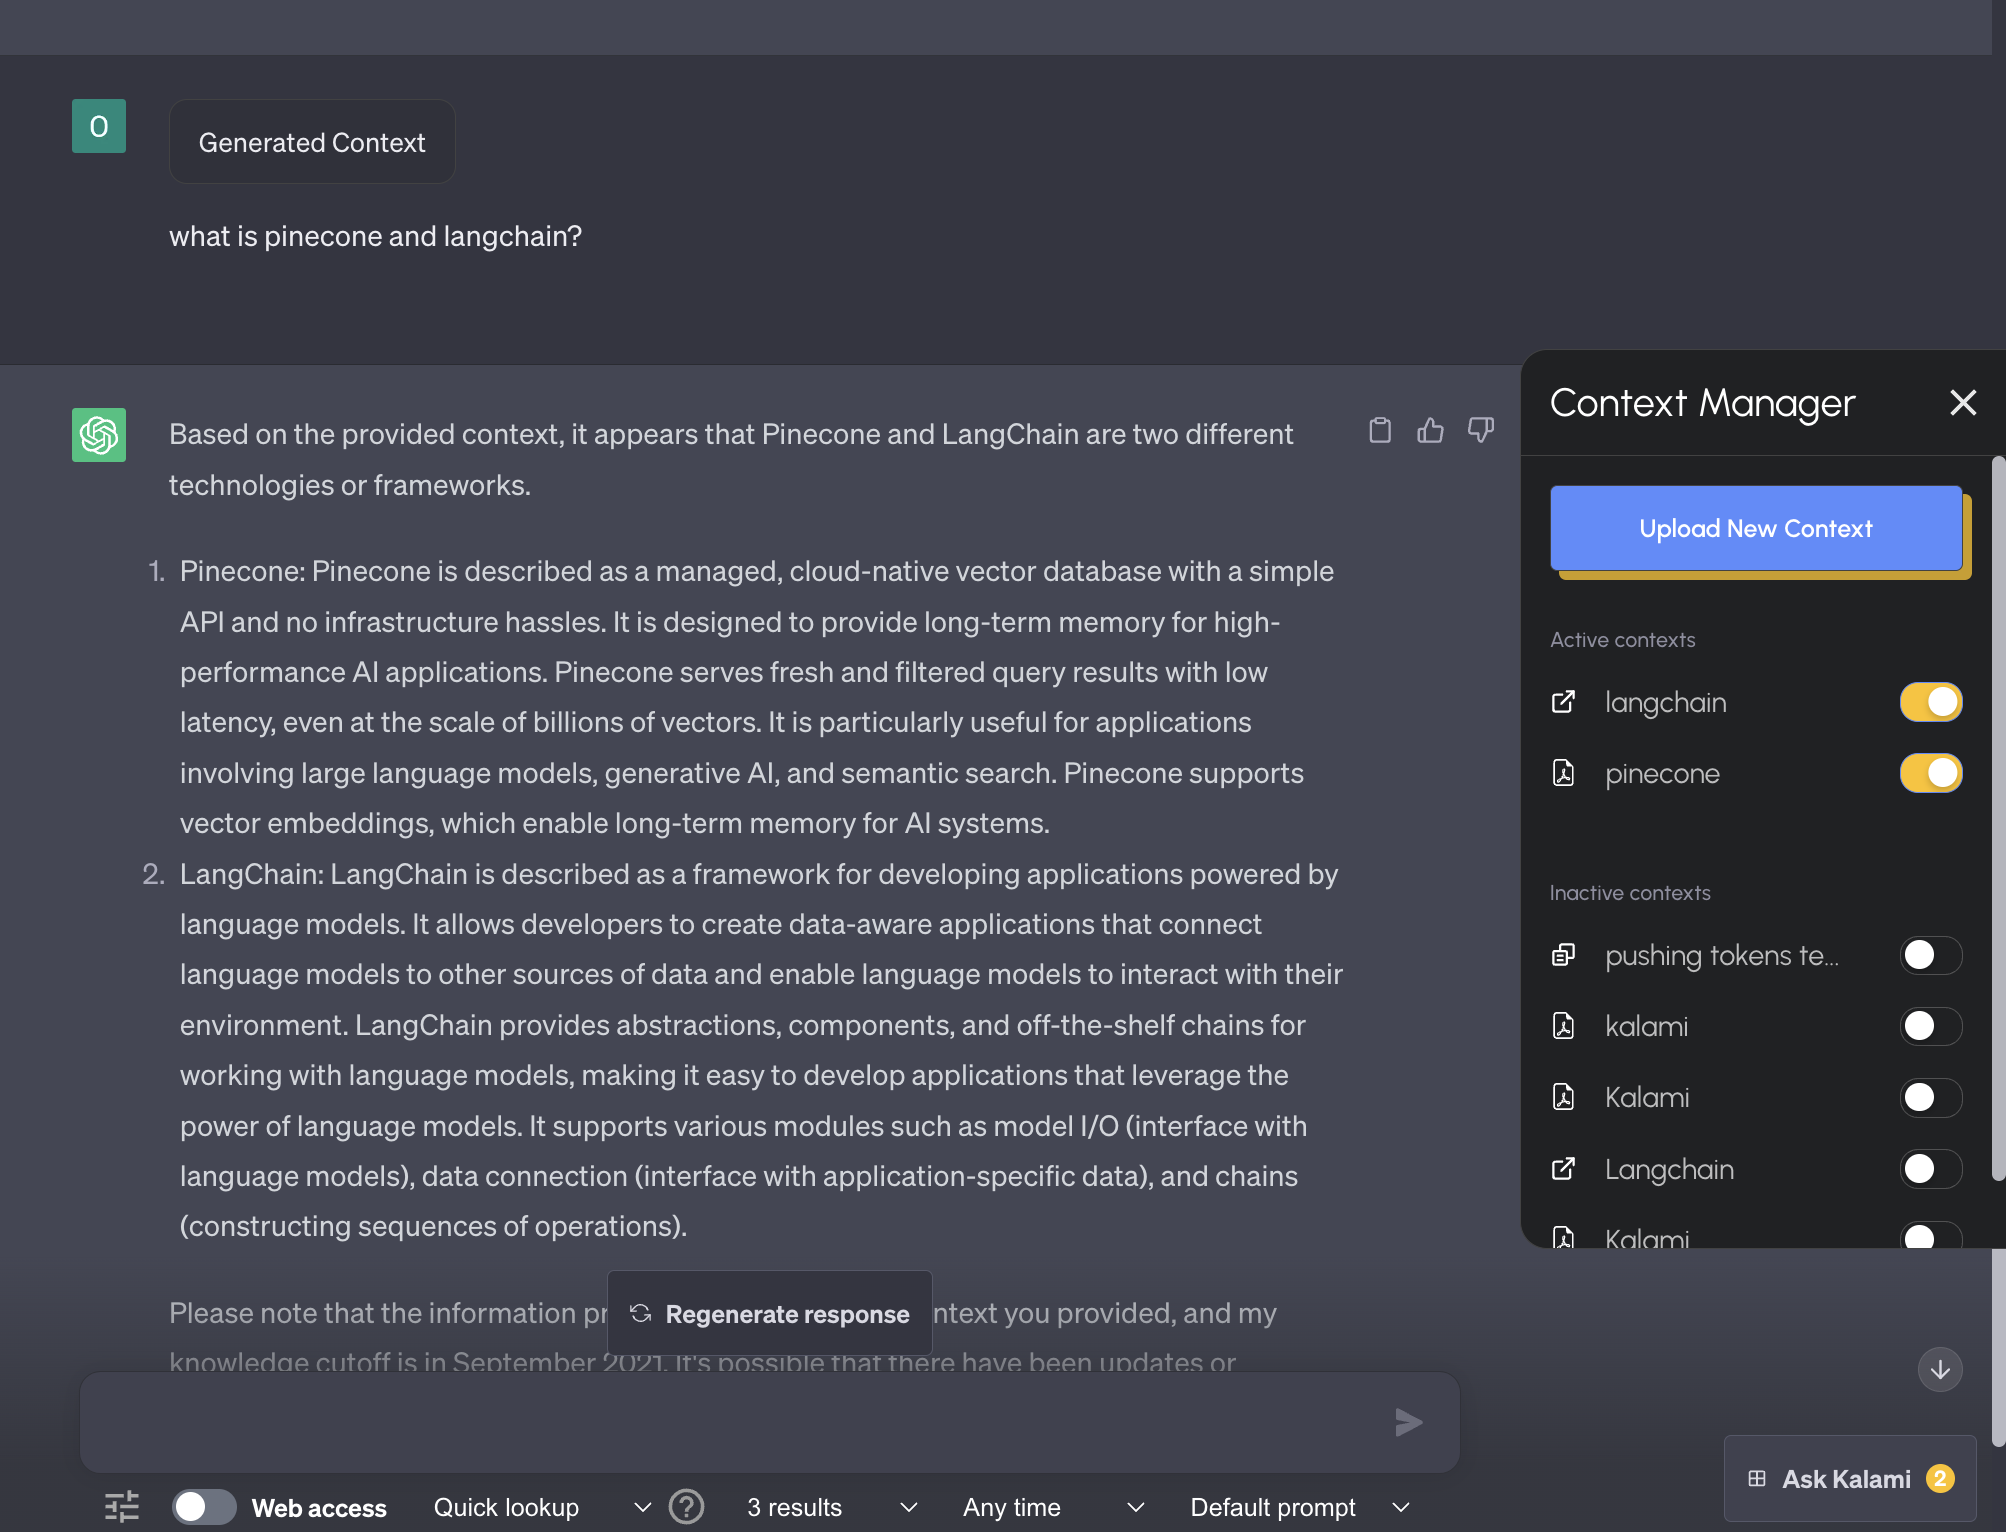Click the help question mark icon
Viewport: 2006px width, 1532px height.
pos(686,1506)
